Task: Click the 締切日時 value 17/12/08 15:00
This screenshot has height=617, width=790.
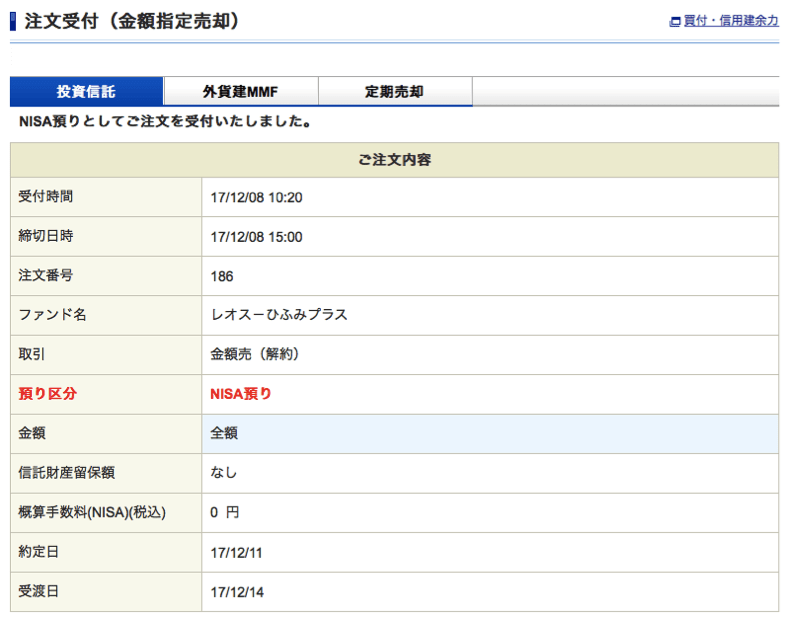Action: click(x=256, y=237)
